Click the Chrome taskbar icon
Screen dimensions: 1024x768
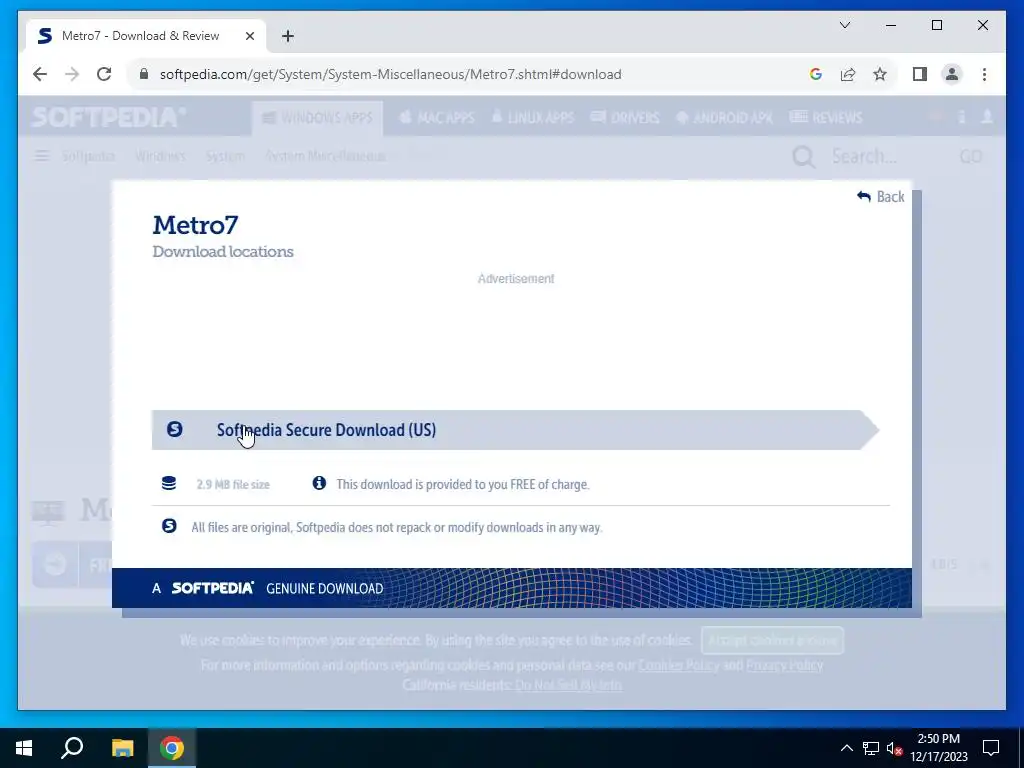click(172, 748)
